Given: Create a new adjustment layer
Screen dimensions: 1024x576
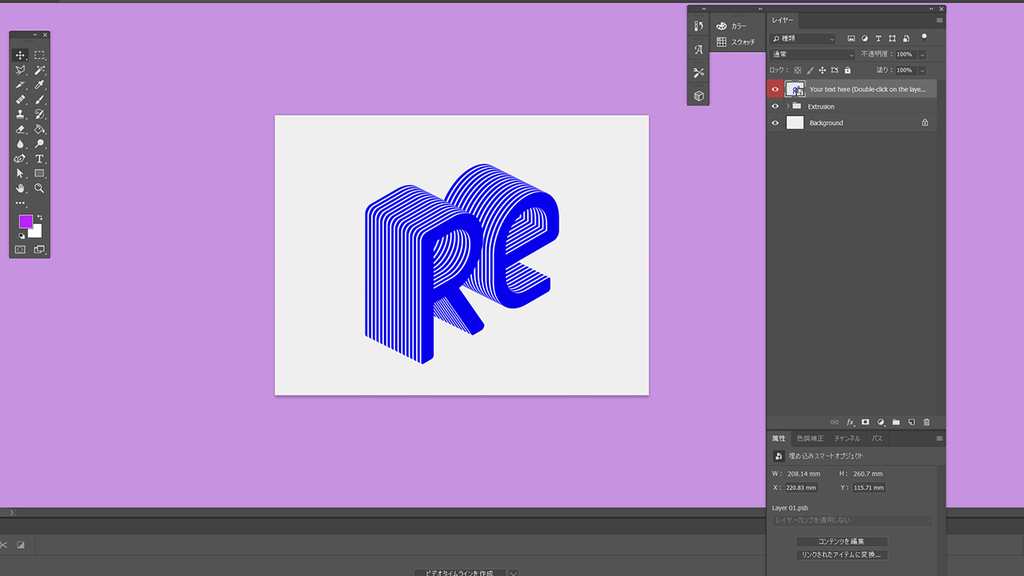Looking at the screenshot, I should point(881,423).
